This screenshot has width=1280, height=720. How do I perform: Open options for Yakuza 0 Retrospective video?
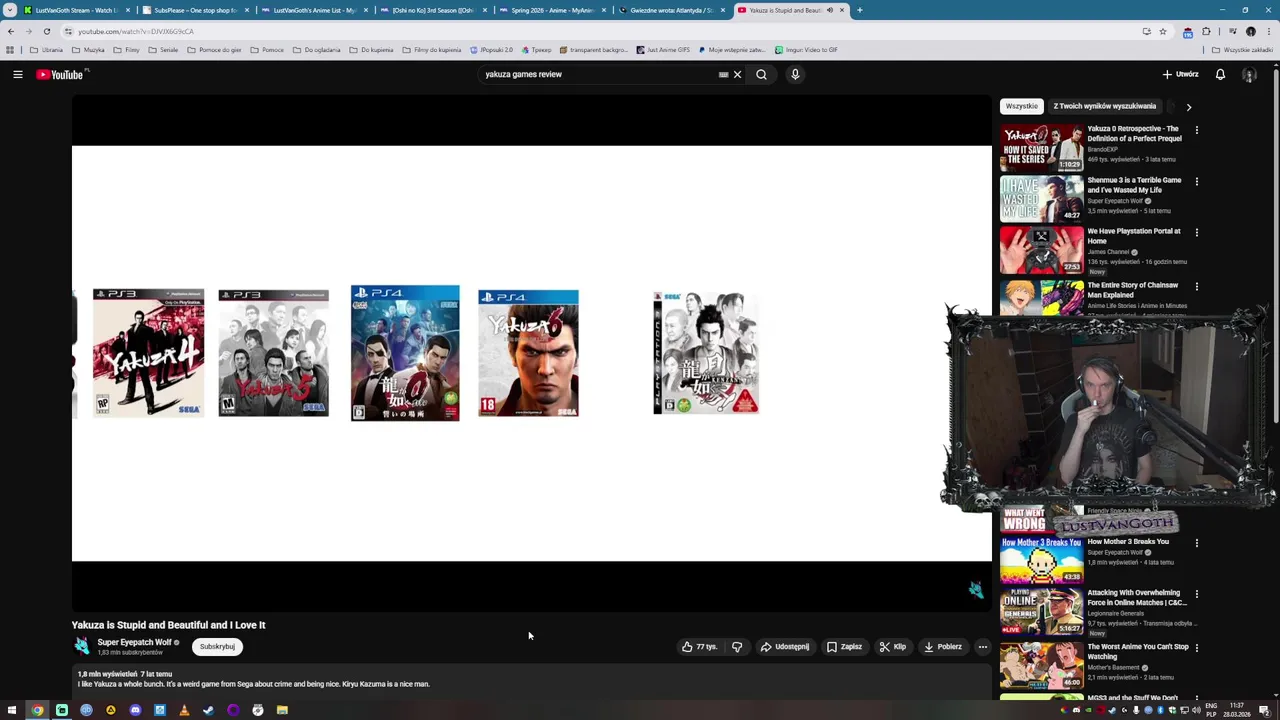coord(1196,130)
